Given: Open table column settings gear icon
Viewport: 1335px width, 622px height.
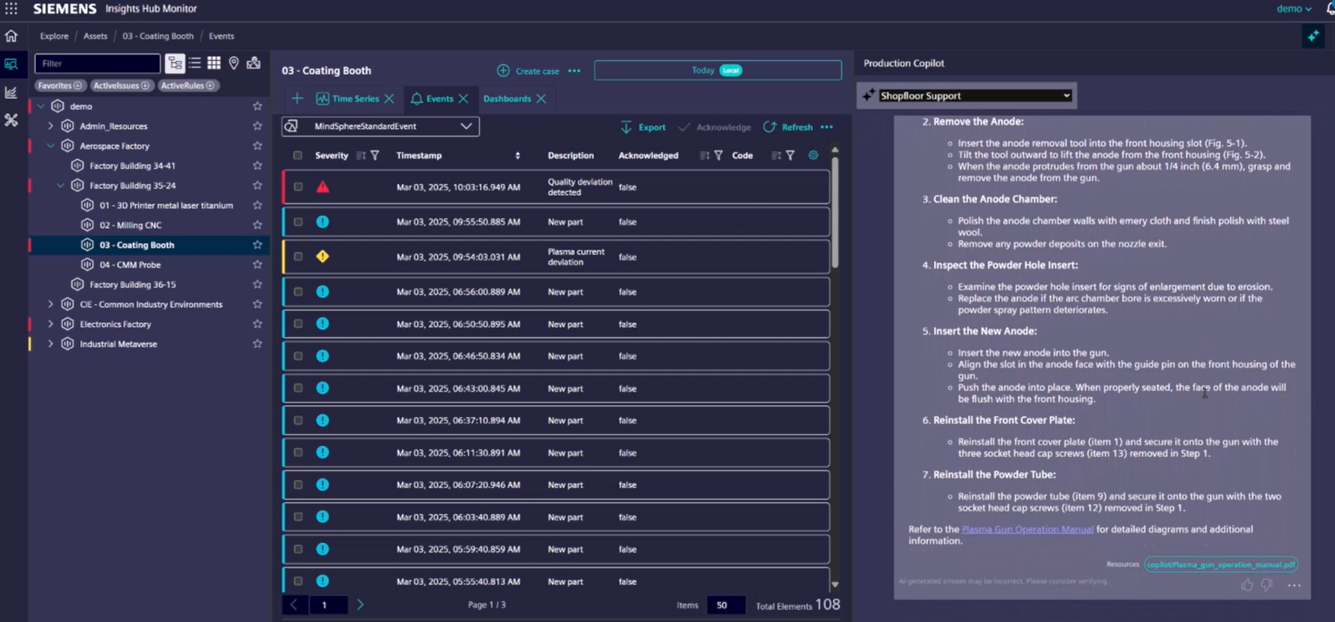Looking at the screenshot, I should (x=813, y=155).
